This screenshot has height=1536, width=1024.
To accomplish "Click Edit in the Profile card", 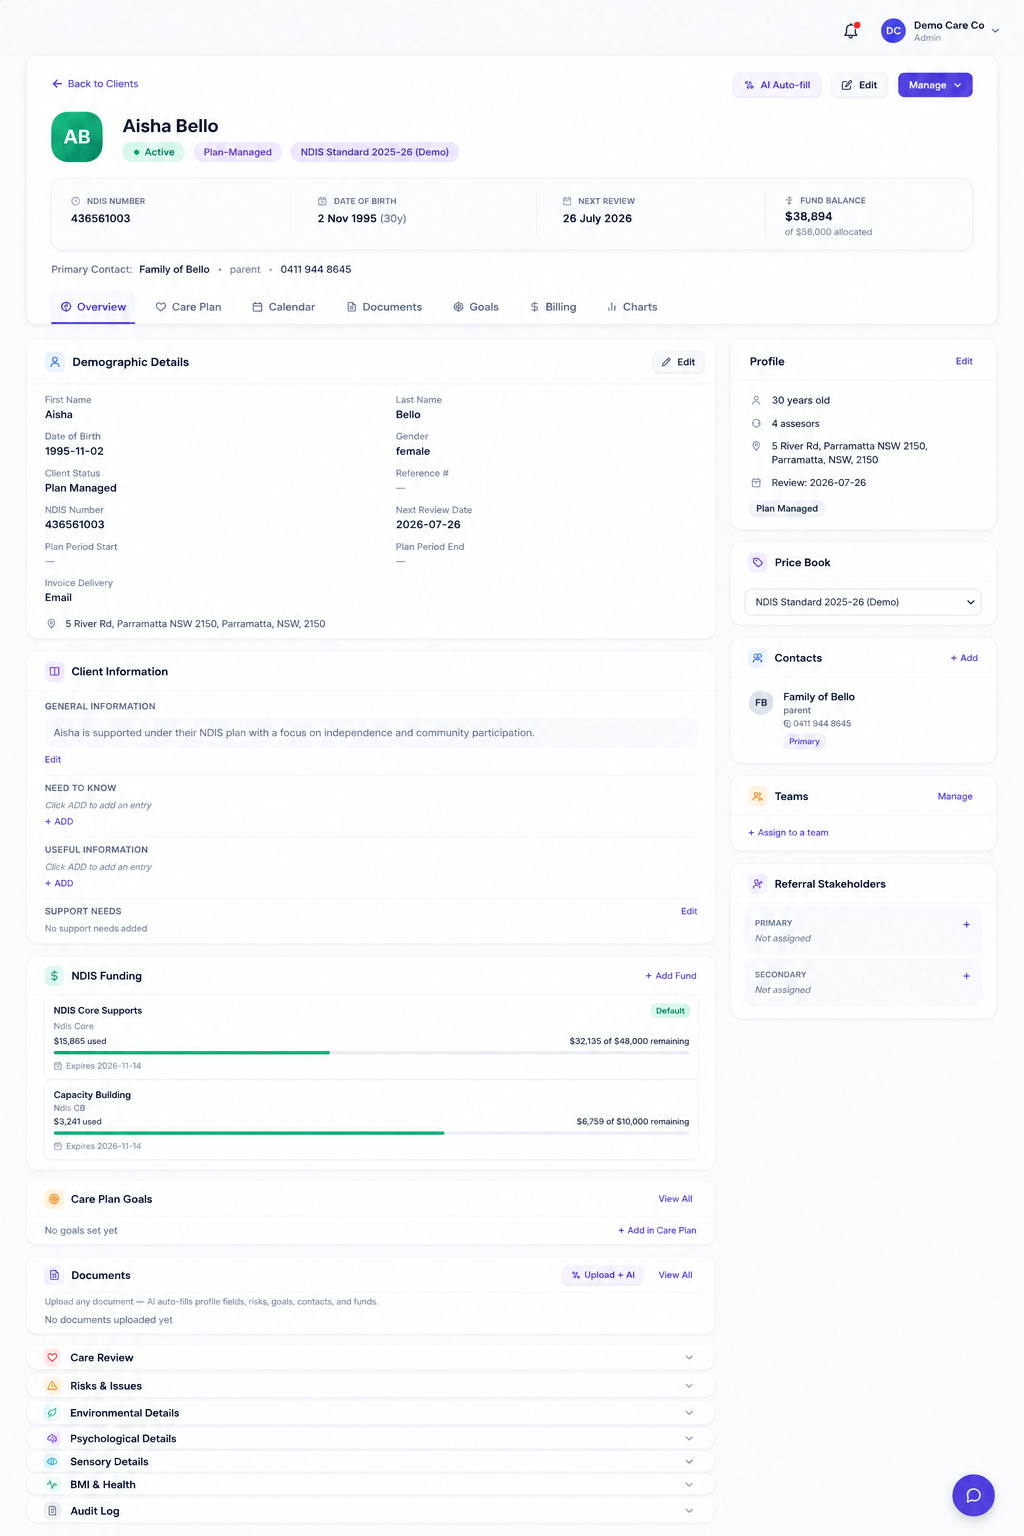I will [x=964, y=361].
